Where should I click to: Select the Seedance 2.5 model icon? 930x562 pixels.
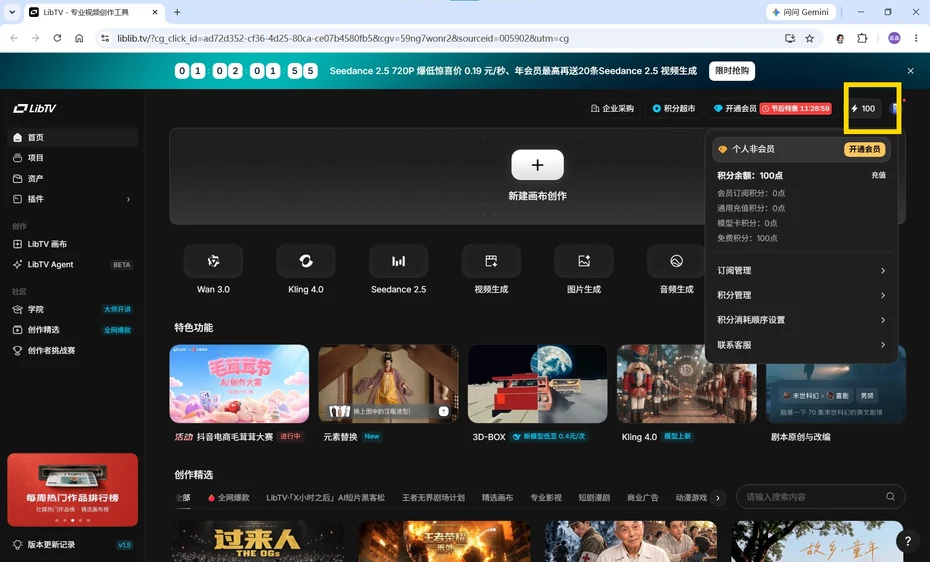pos(398,261)
